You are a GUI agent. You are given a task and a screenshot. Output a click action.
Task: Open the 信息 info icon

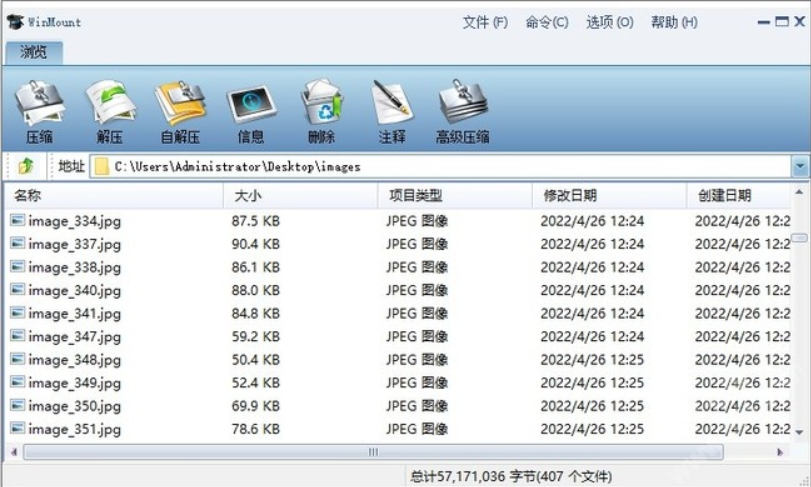251,103
